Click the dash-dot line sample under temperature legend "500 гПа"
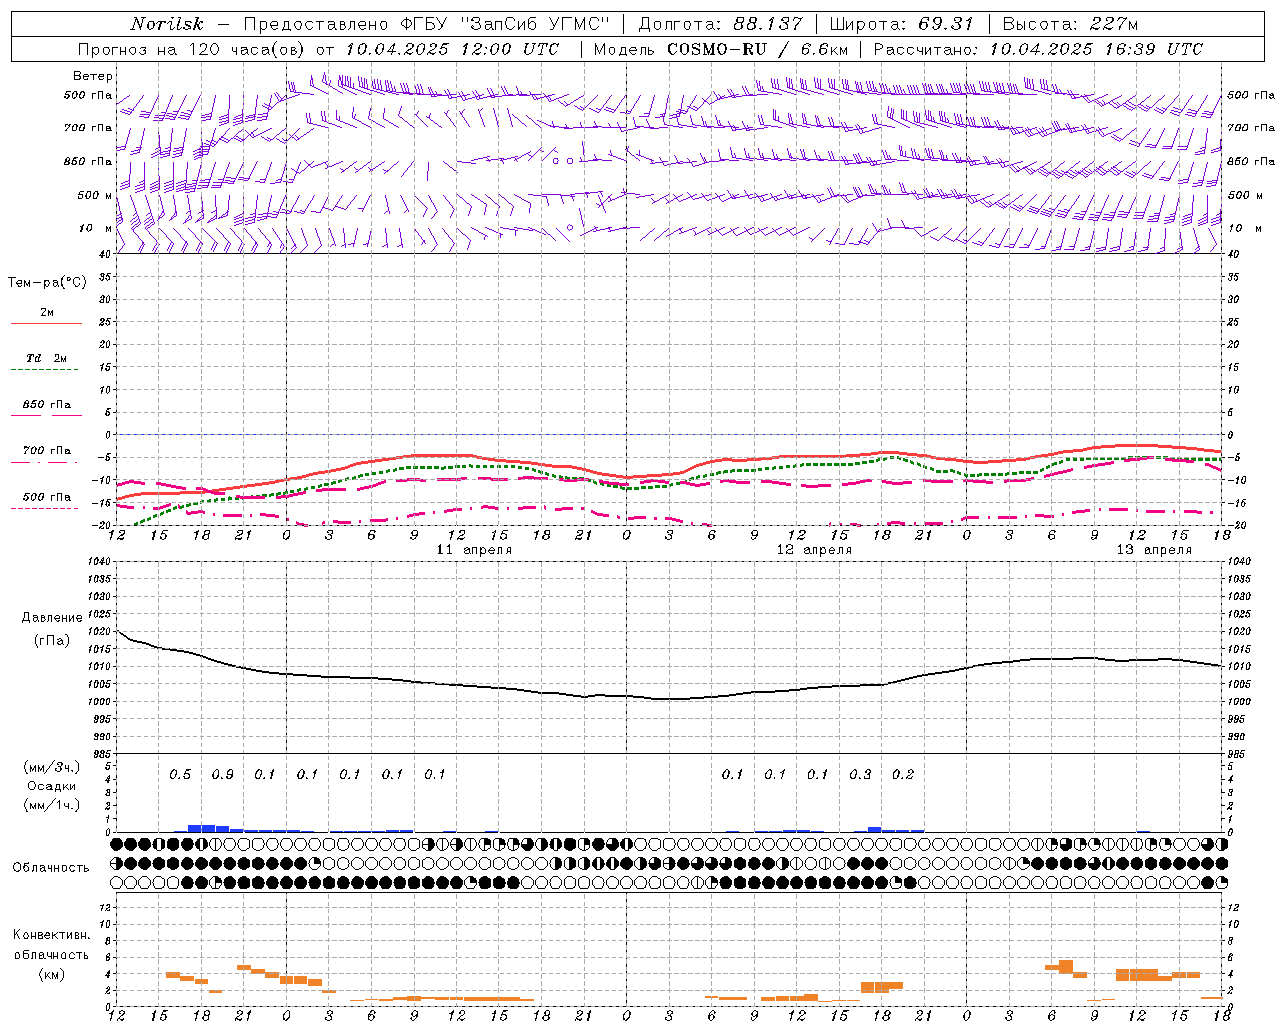 click(x=44, y=509)
